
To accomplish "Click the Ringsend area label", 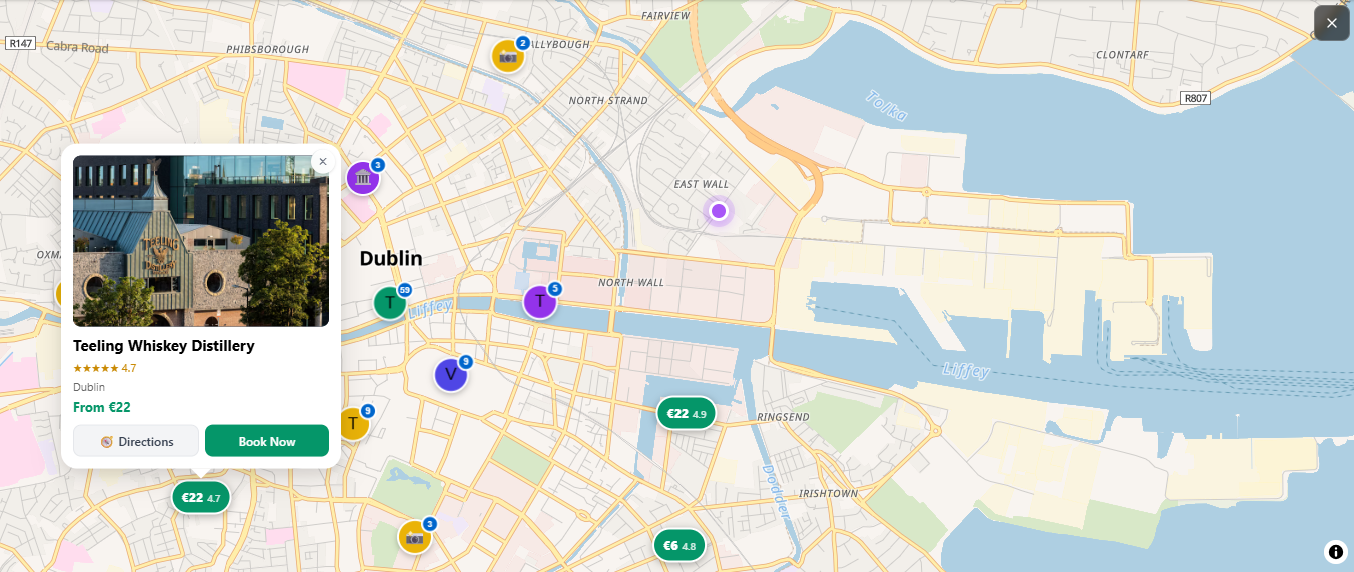I will click(x=784, y=416).
